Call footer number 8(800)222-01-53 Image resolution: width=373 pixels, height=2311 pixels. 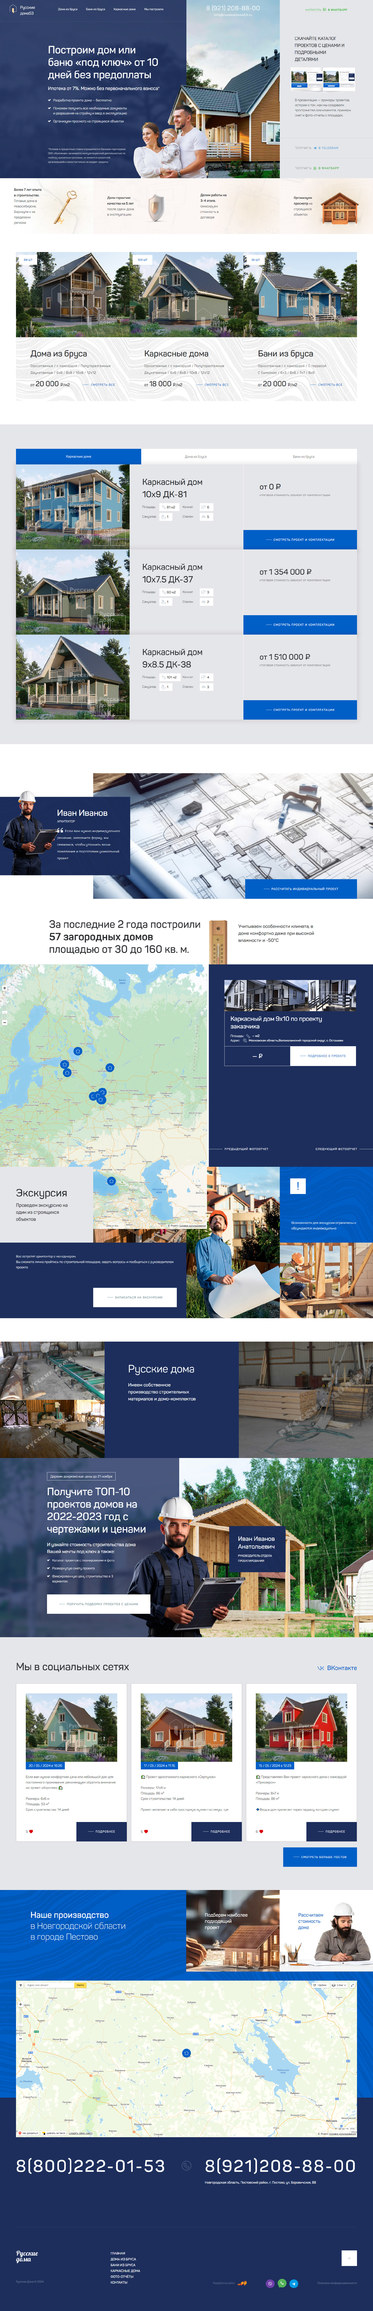90,2166
